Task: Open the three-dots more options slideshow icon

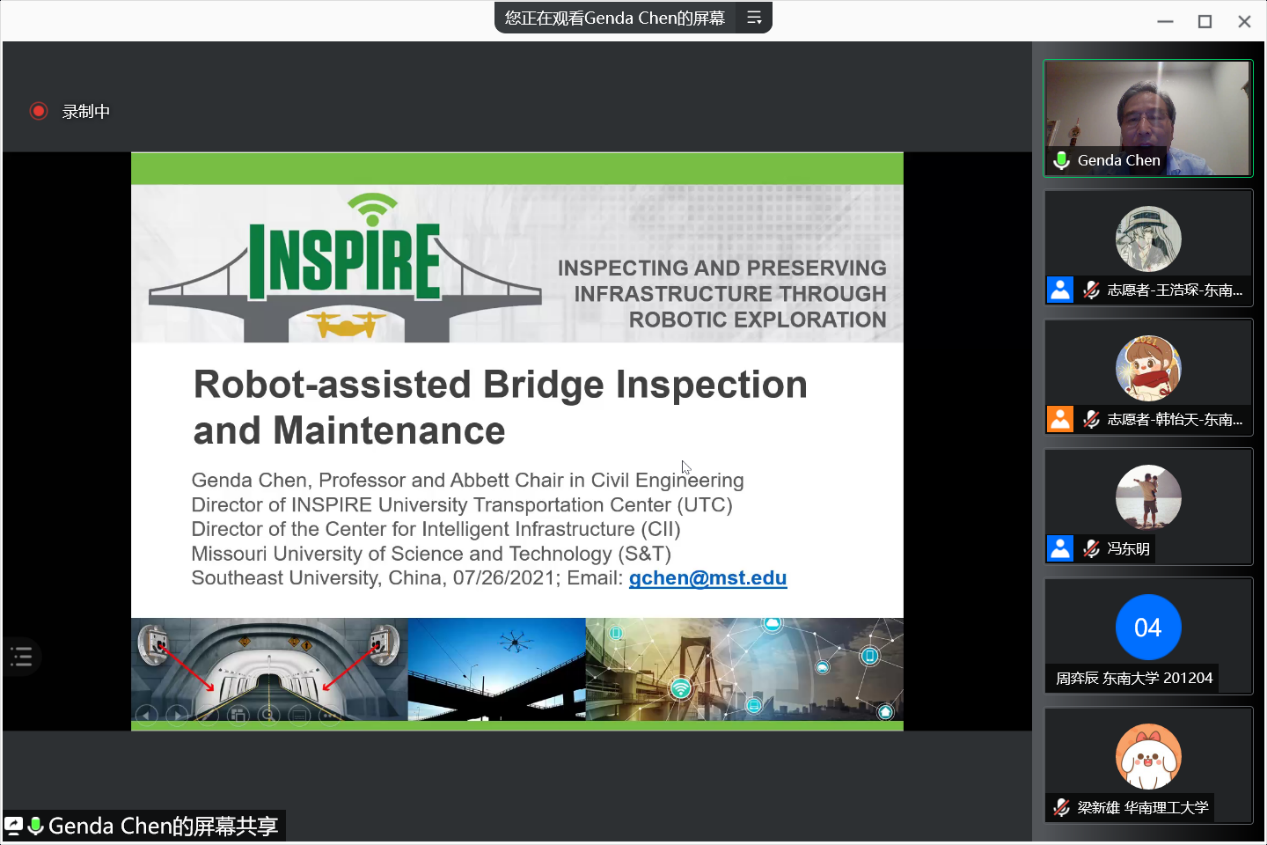Action: 329,714
